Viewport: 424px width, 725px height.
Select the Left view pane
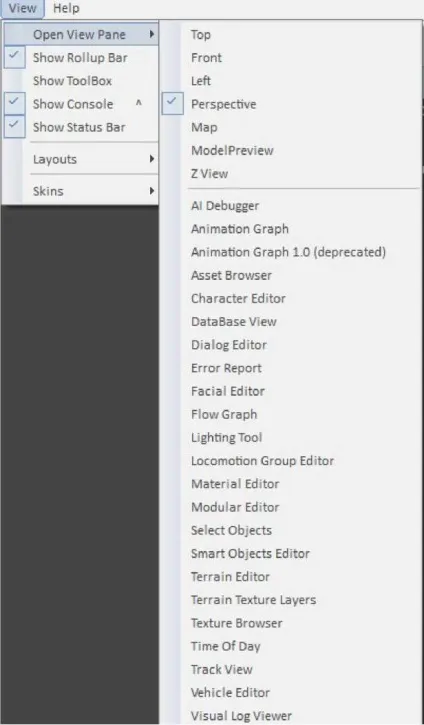[x=291, y=81]
